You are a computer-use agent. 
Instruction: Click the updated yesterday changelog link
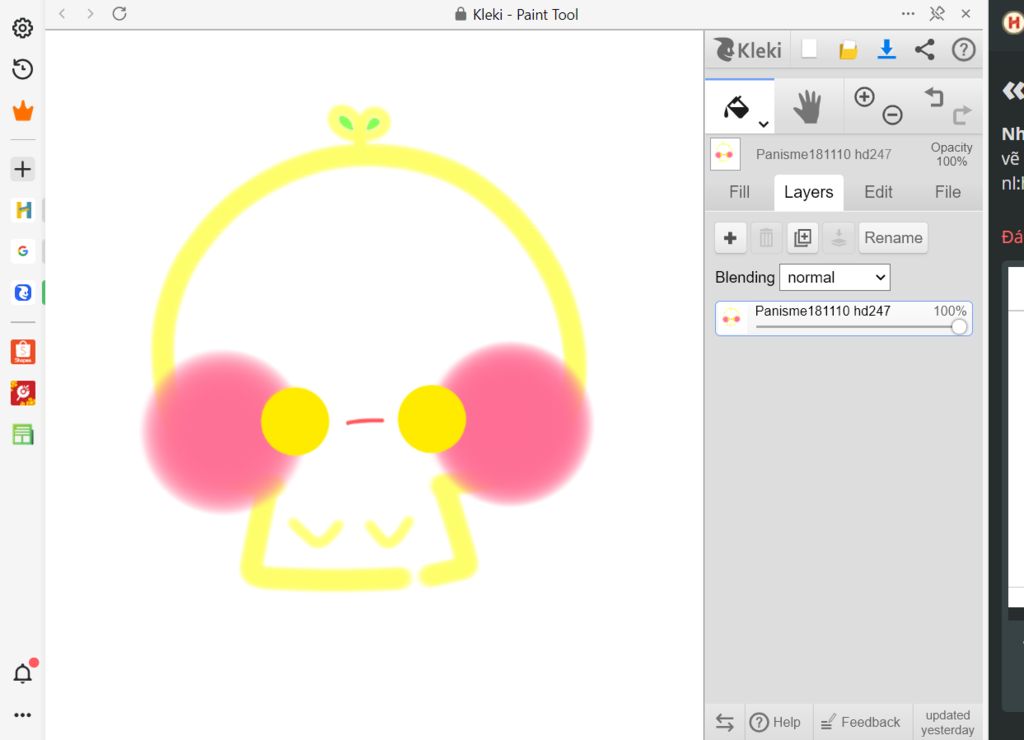click(x=948, y=722)
